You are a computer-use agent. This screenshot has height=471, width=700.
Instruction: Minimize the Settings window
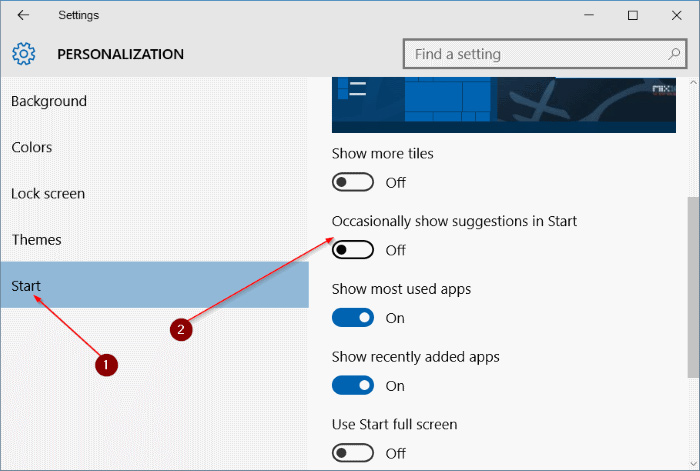coord(589,15)
